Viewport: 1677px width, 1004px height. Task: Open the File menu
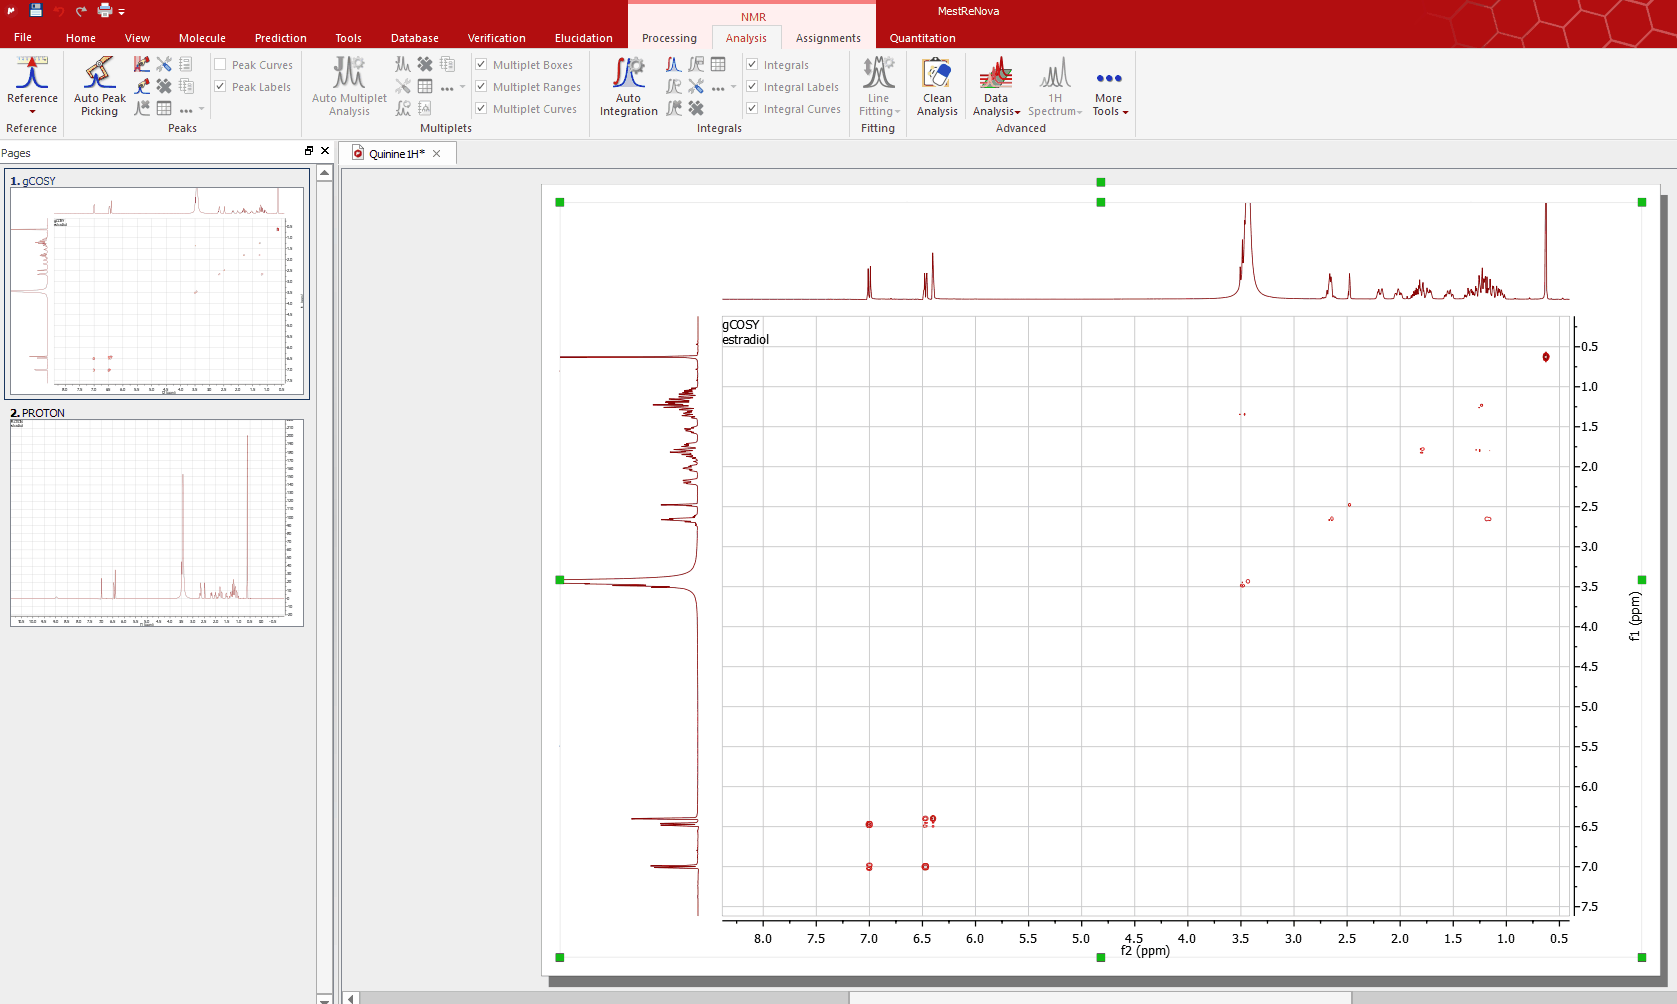coord(23,37)
